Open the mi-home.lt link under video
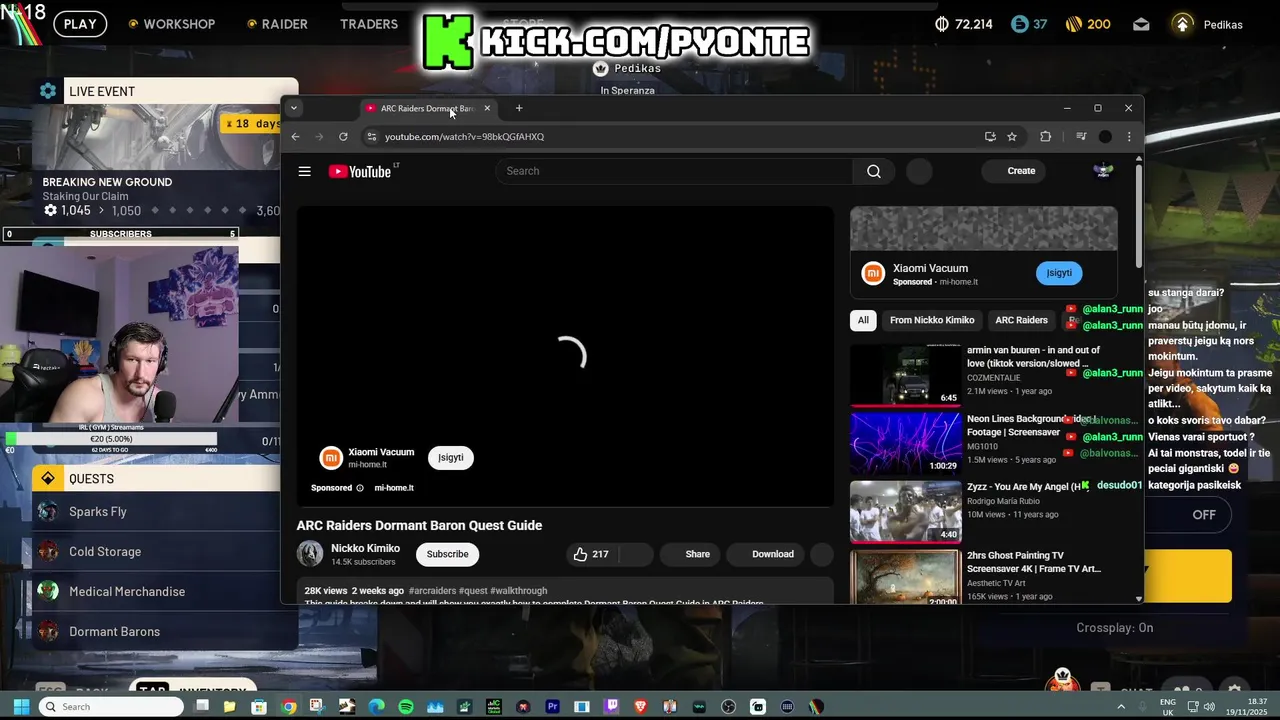 394,488
